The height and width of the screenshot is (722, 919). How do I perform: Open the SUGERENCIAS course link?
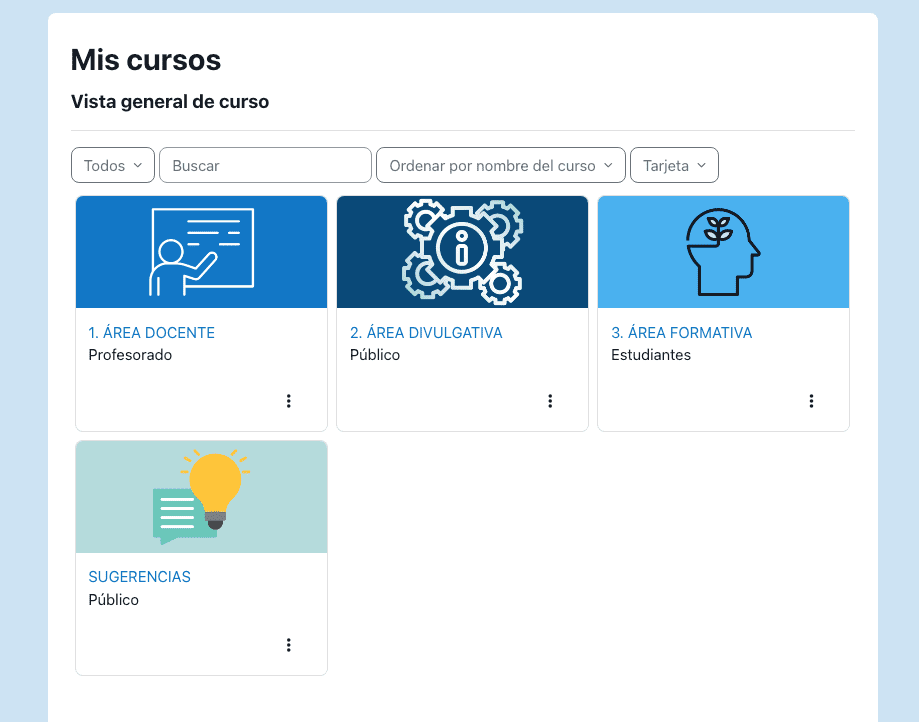point(139,577)
